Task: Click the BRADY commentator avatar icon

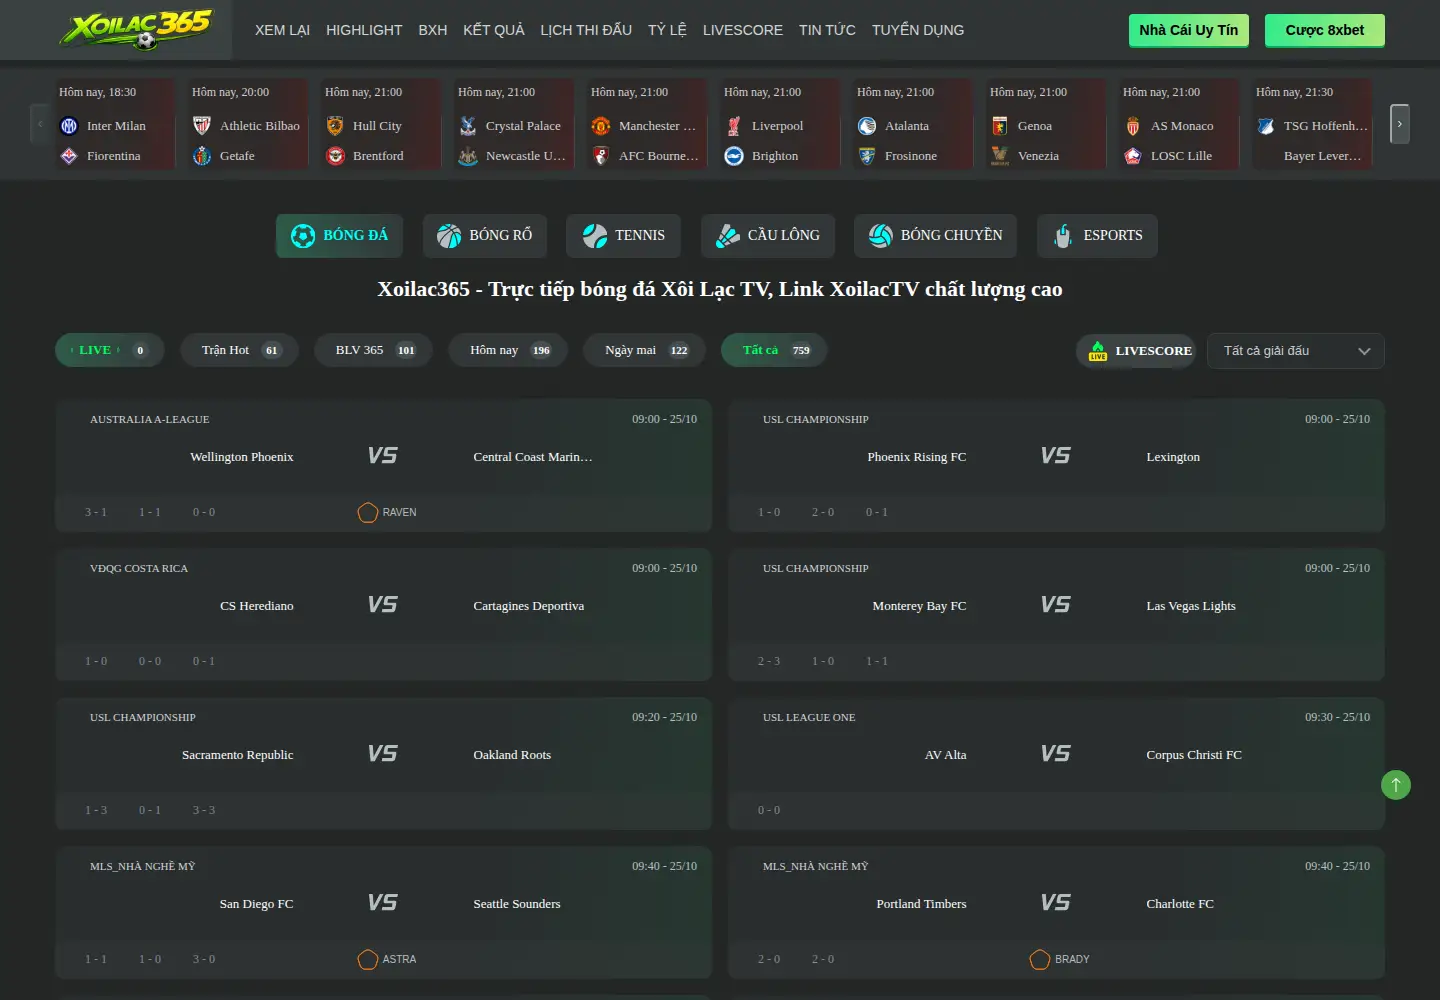Action: [x=1040, y=959]
